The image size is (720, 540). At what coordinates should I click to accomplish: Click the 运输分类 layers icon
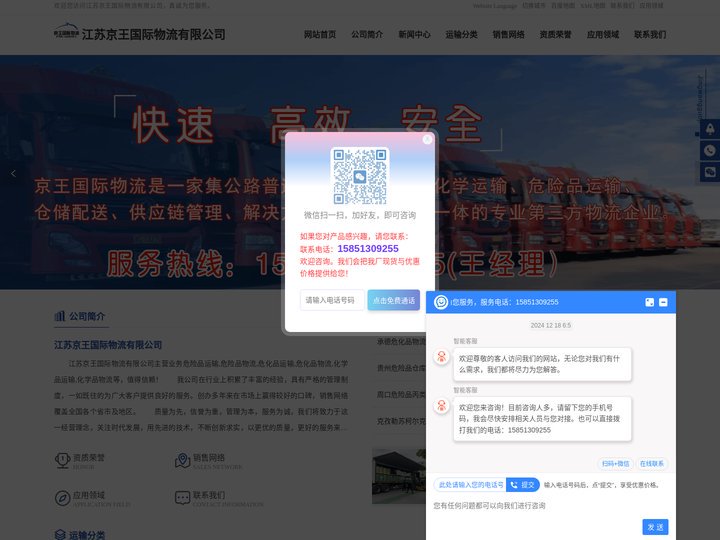click(60, 535)
